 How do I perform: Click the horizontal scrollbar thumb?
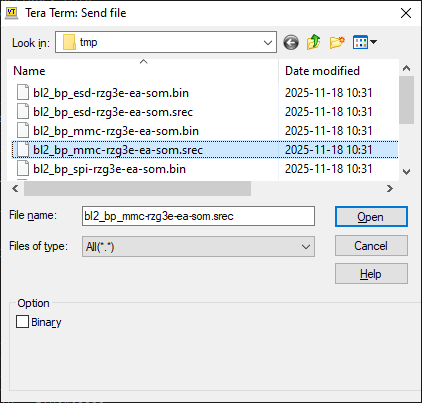coord(137,188)
